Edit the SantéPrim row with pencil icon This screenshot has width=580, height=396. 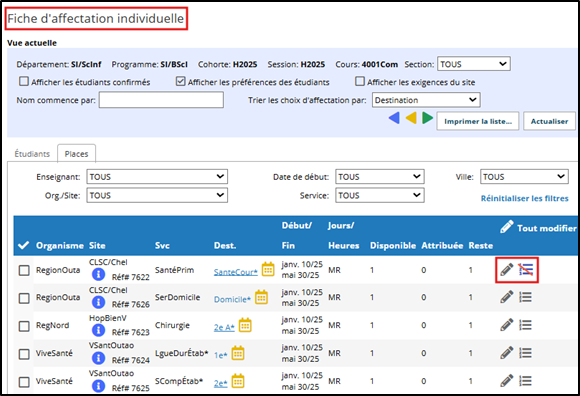506,270
